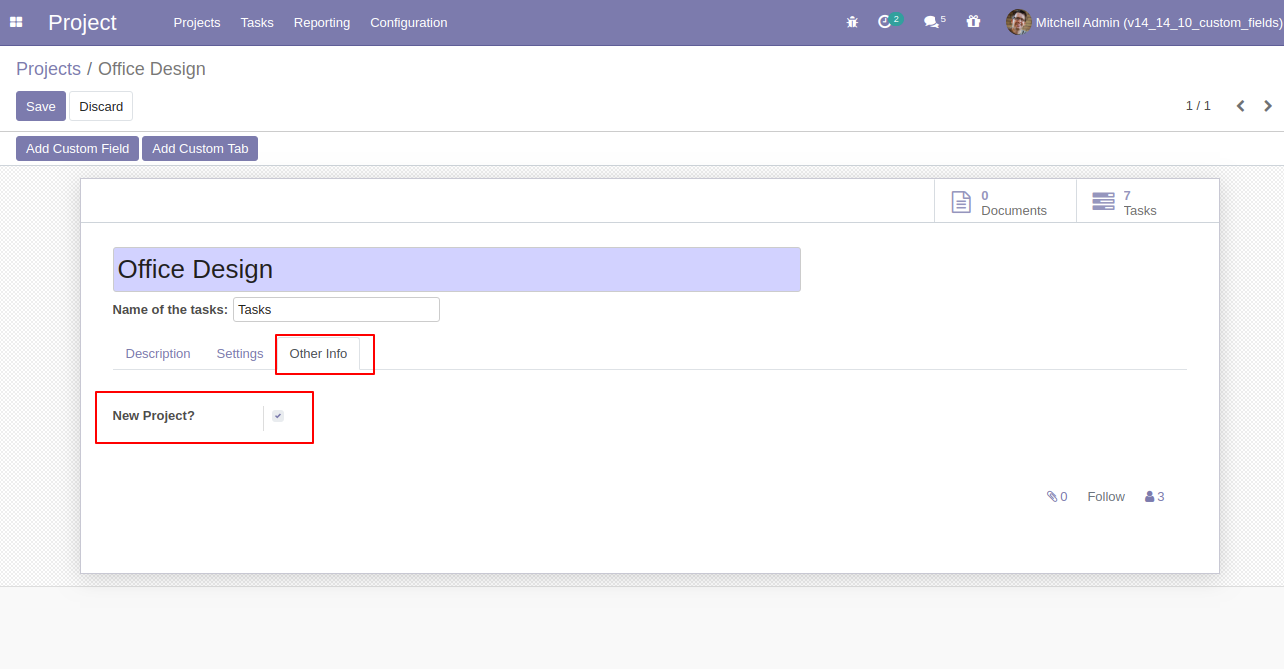Viewport: 1284px width, 669px height.
Task: Toggle the New Project? checkbox
Action: coord(278,416)
